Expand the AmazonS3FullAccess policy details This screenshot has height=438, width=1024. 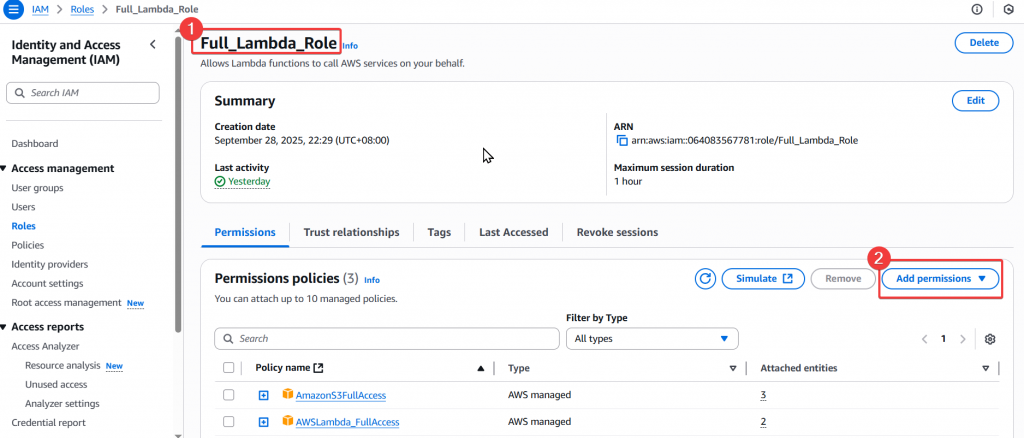click(263, 395)
